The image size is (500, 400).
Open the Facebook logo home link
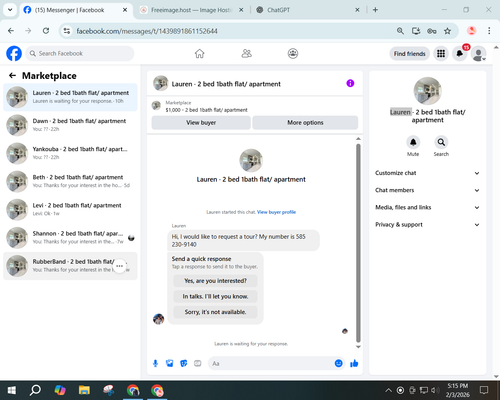click(x=14, y=54)
